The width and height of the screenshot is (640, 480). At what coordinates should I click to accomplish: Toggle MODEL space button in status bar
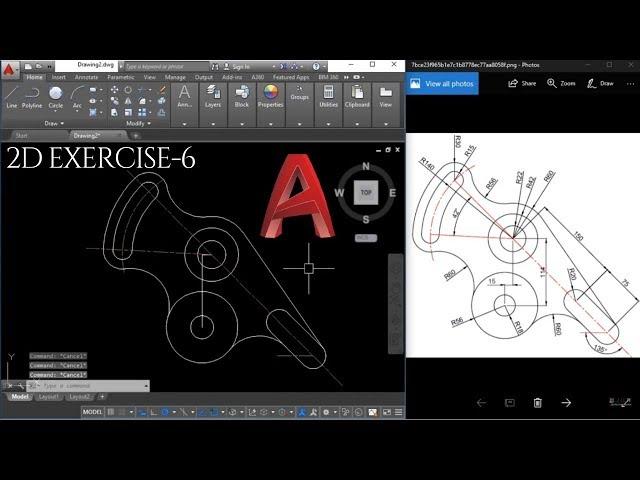pyautogui.click(x=92, y=412)
